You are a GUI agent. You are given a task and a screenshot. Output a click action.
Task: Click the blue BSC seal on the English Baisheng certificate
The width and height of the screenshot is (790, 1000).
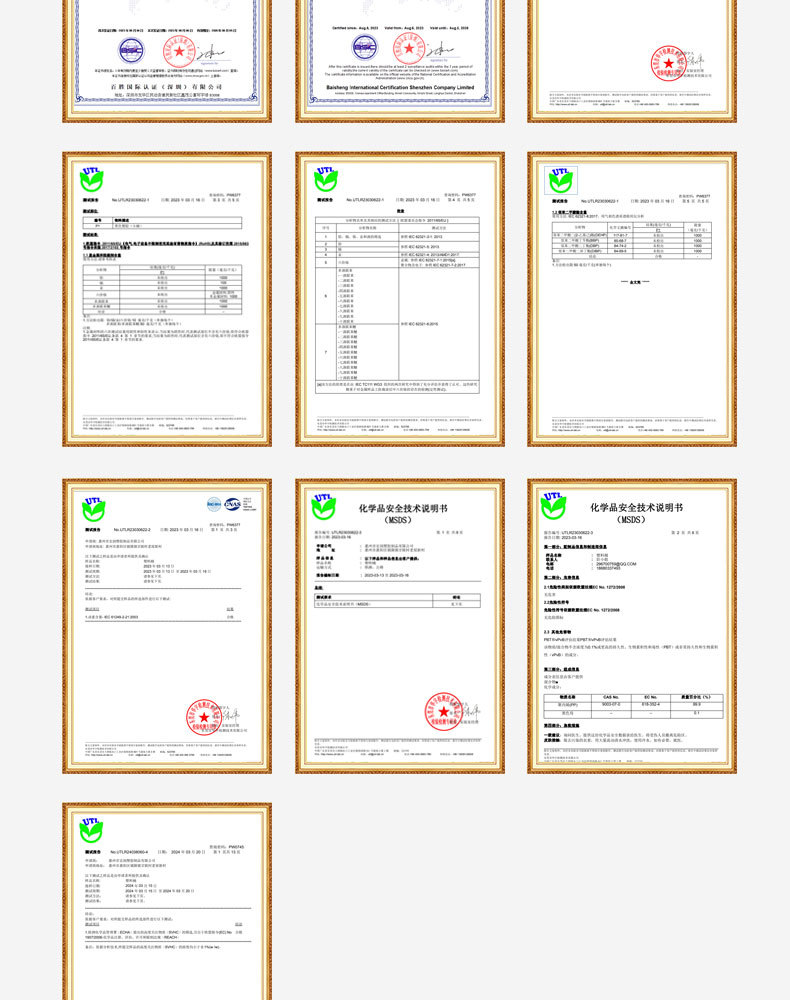(365, 47)
